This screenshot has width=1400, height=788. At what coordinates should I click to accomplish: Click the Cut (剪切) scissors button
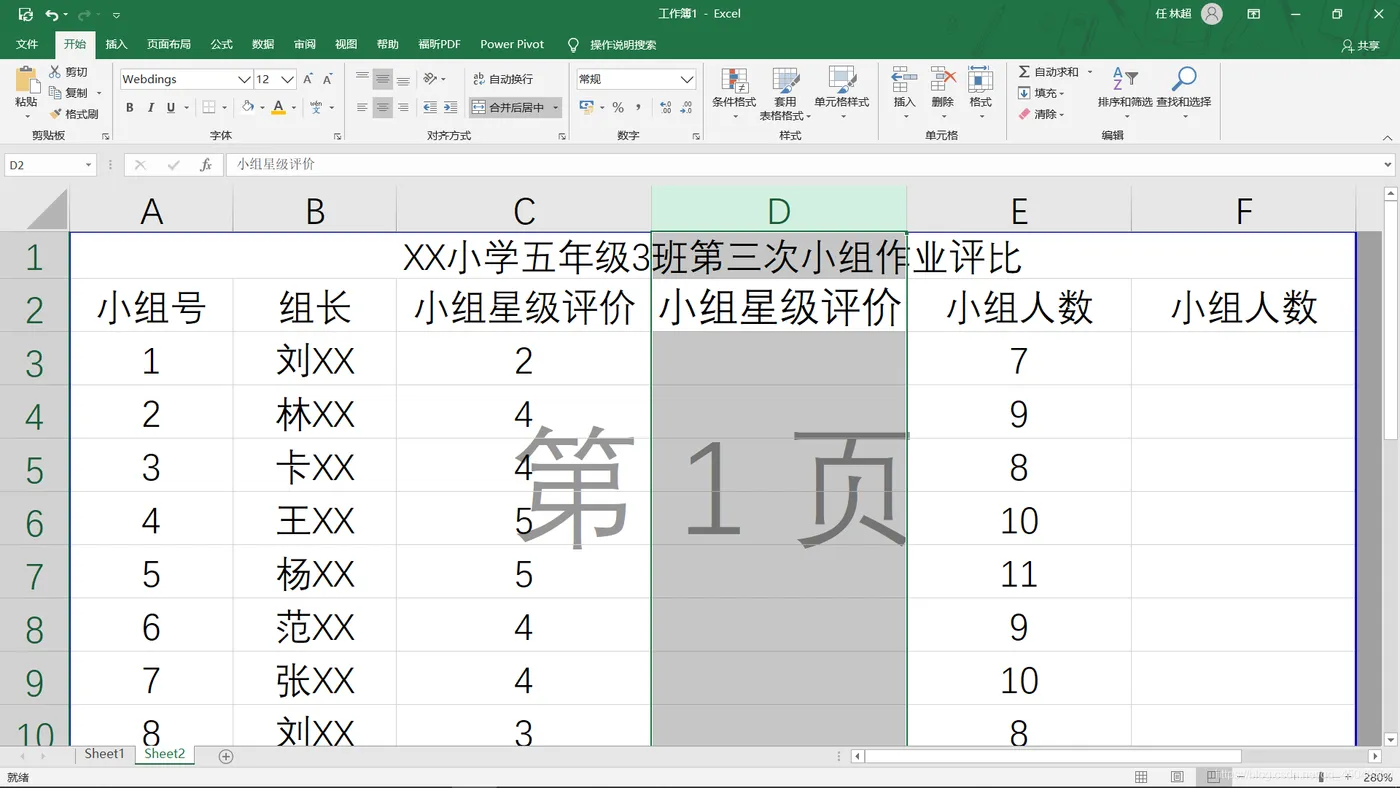pos(68,72)
